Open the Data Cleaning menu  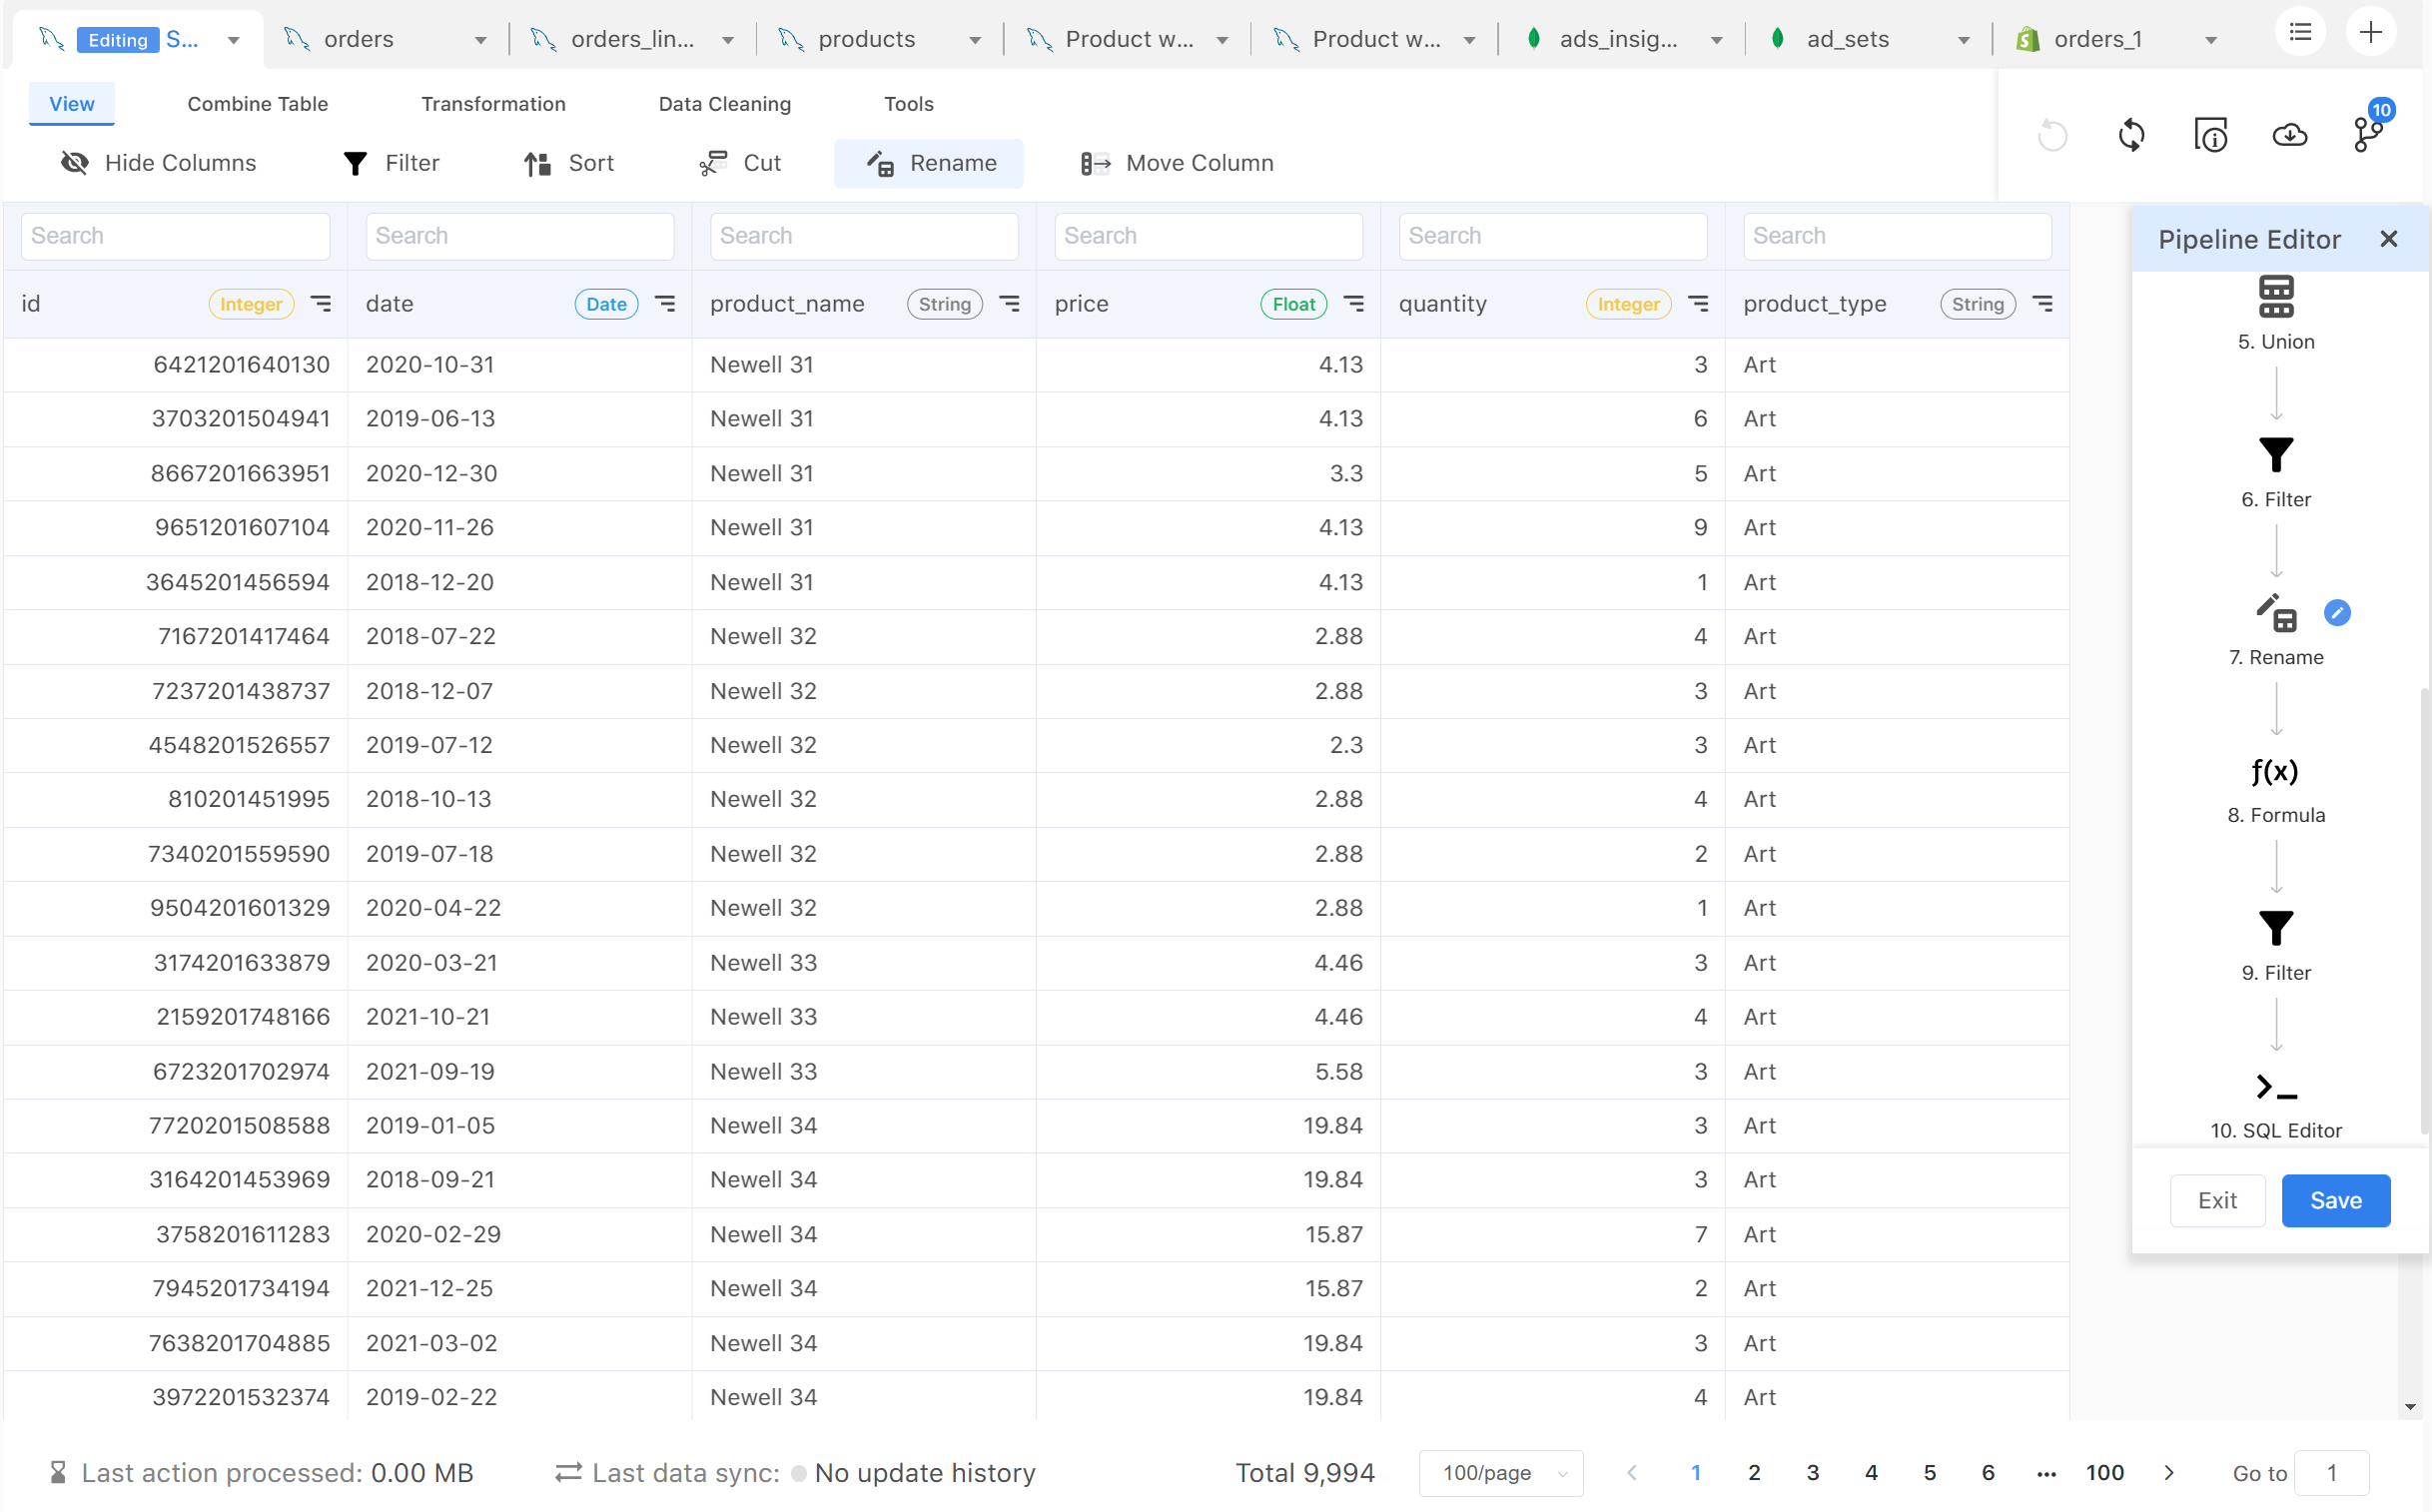[x=724, y=103]
